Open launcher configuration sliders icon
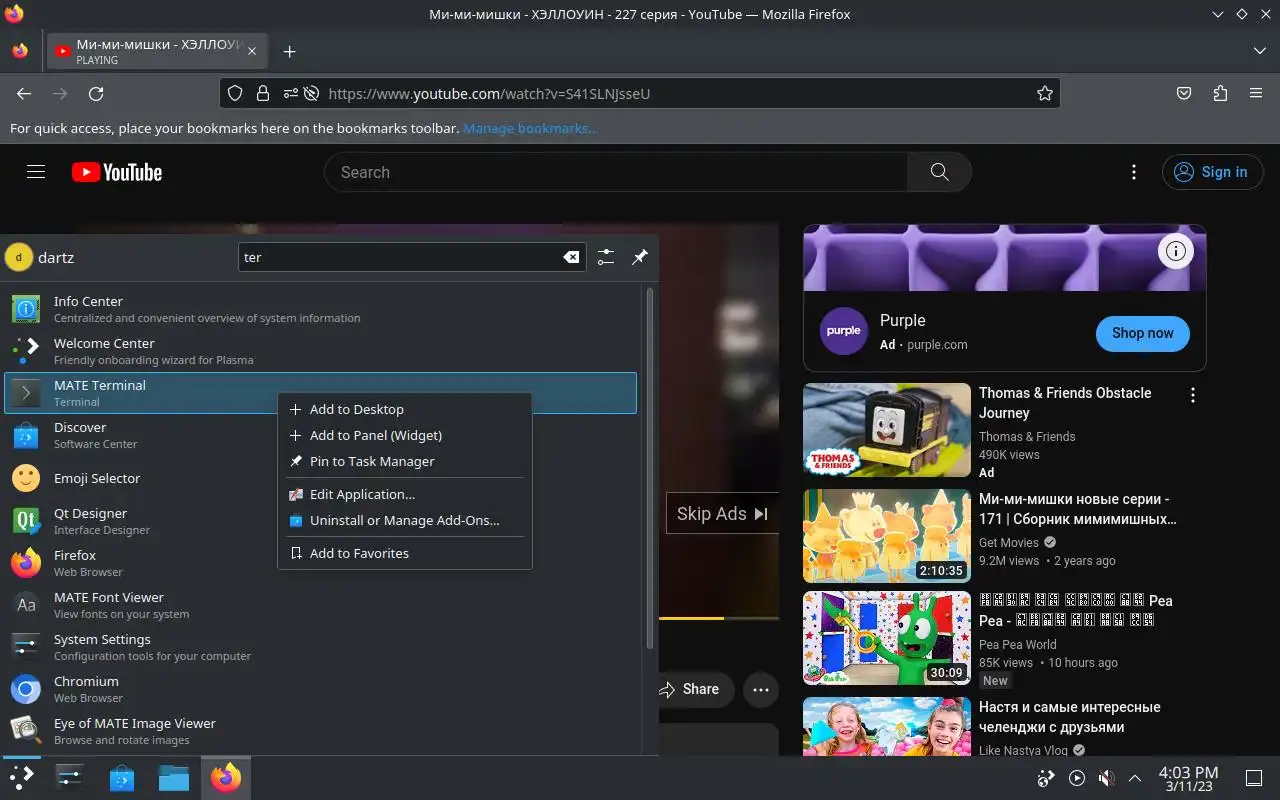Viewport: 1280px width, 800px height. coord(606,257)
